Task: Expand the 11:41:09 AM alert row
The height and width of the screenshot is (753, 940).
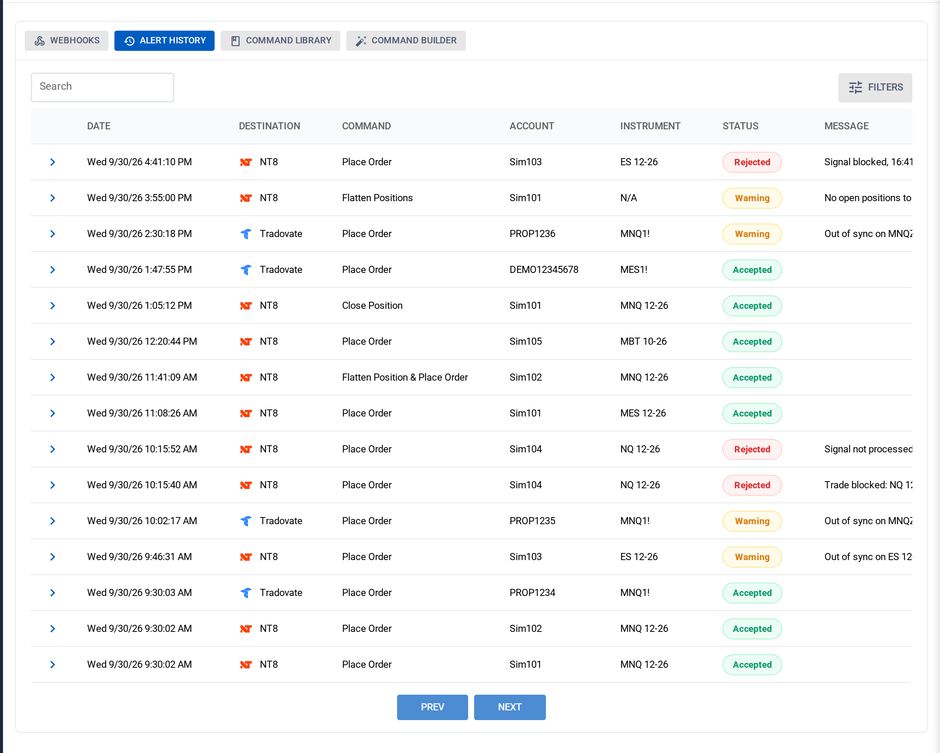Action: [x=53, y=377]
